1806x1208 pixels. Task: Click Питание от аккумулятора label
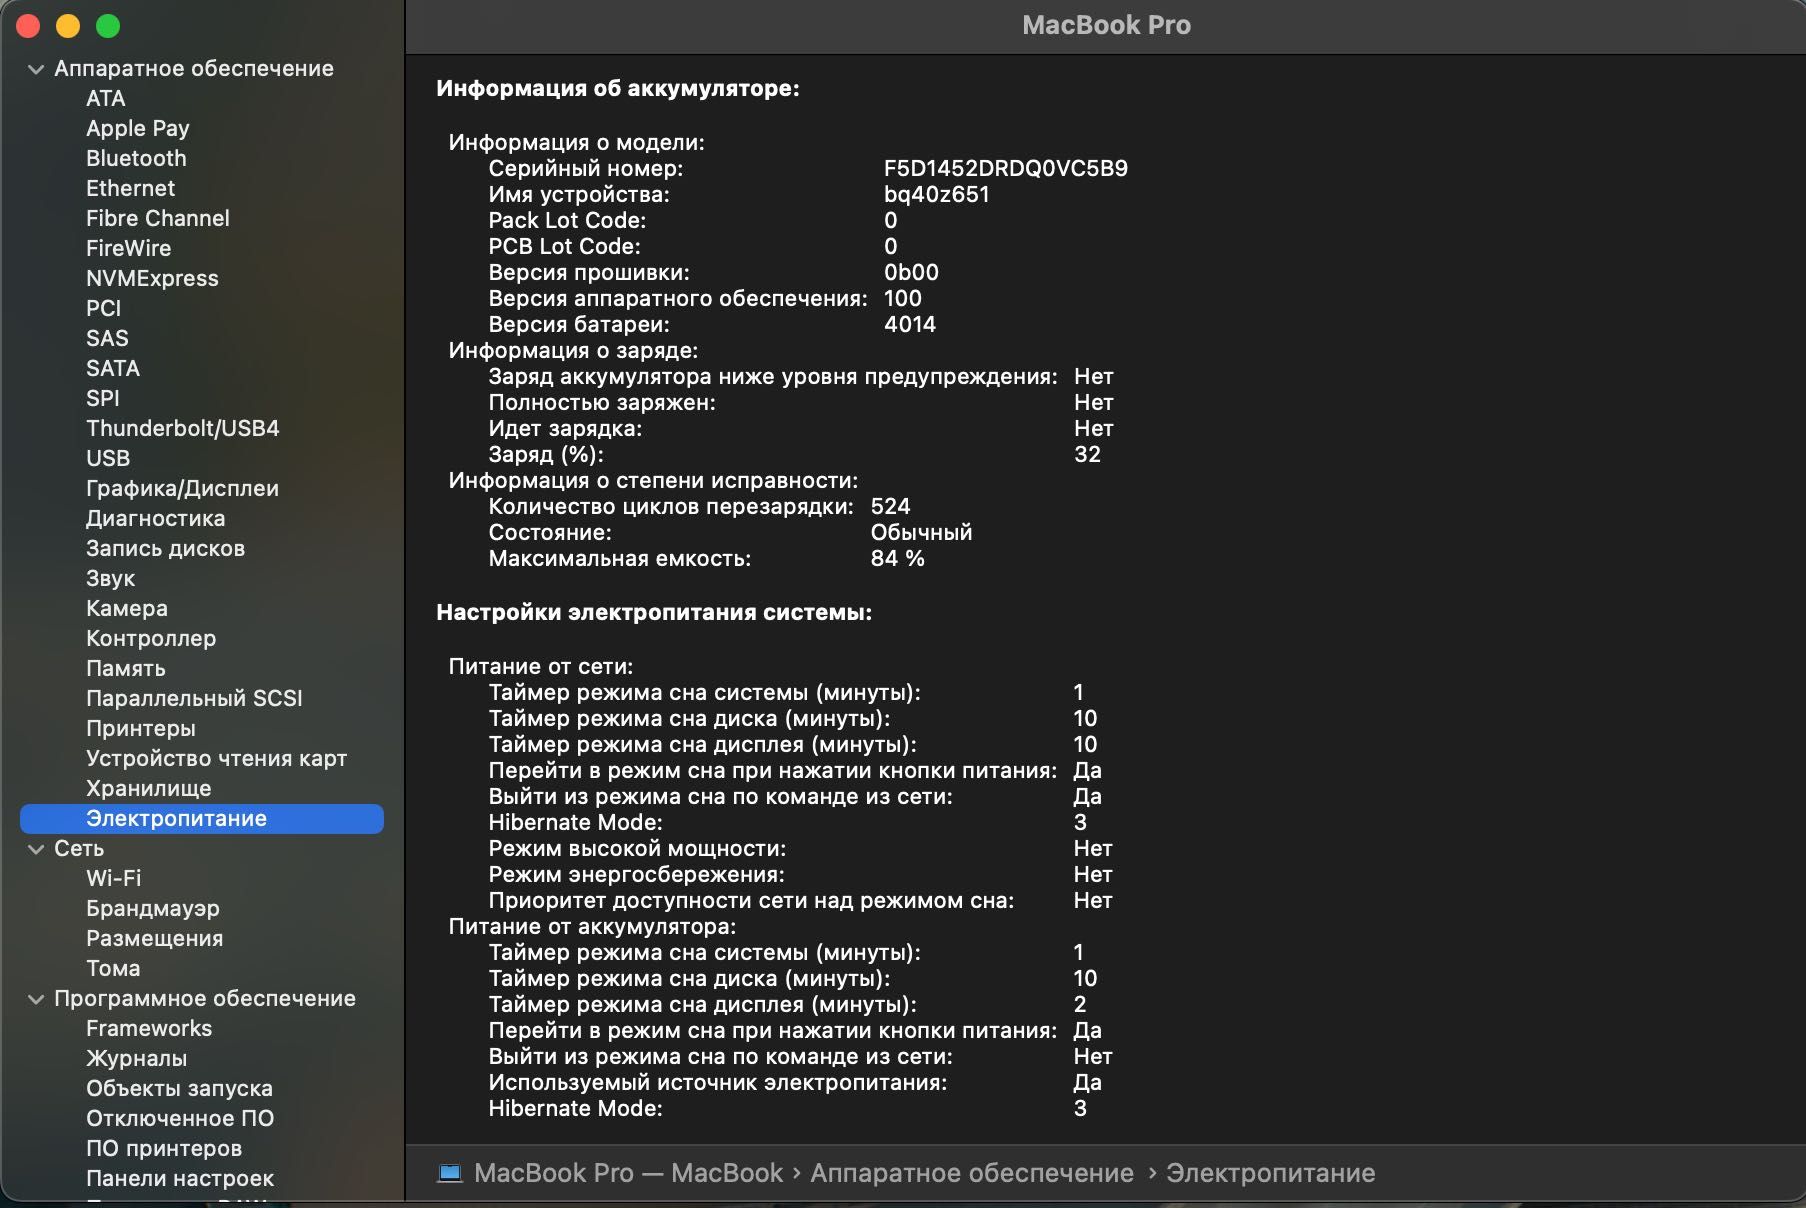pos(592,926)
